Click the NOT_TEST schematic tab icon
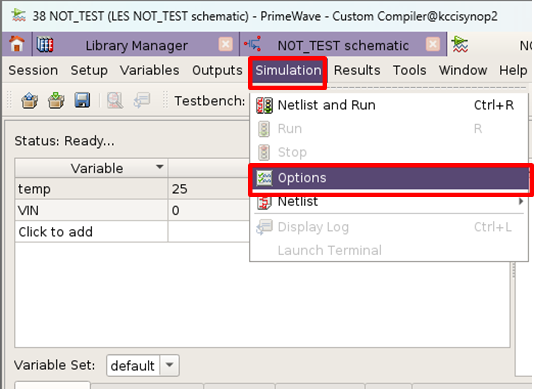This screenshot has height=389, width=534. (x=252, y=44)
